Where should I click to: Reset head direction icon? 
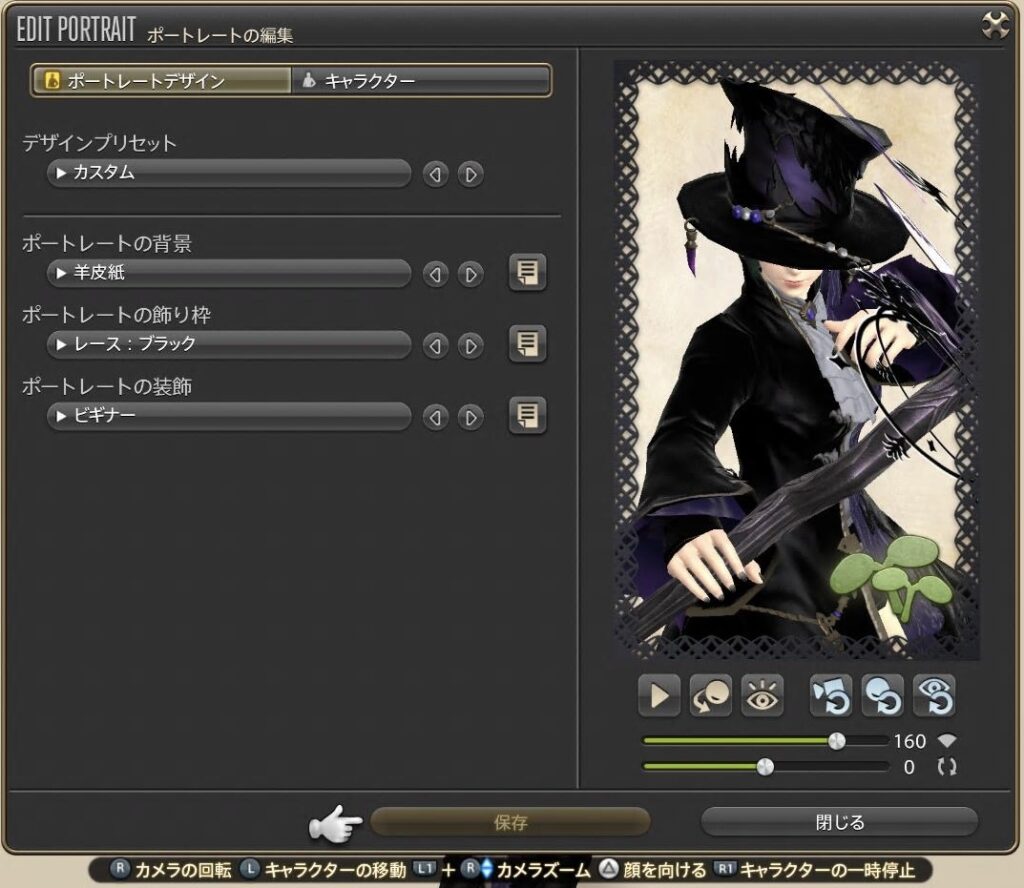882,696
